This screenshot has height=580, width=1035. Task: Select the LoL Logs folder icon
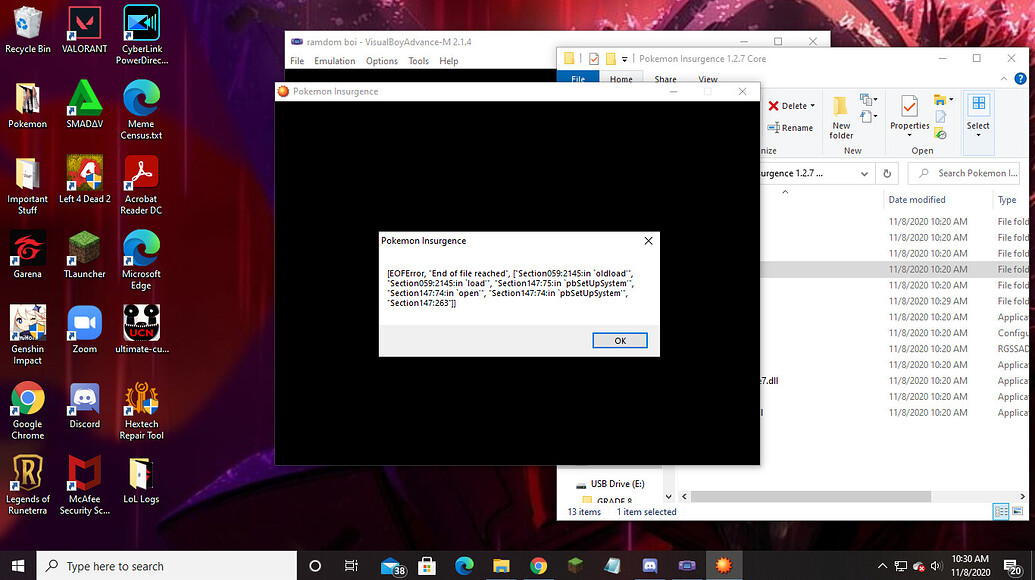[x=141, y=480]
